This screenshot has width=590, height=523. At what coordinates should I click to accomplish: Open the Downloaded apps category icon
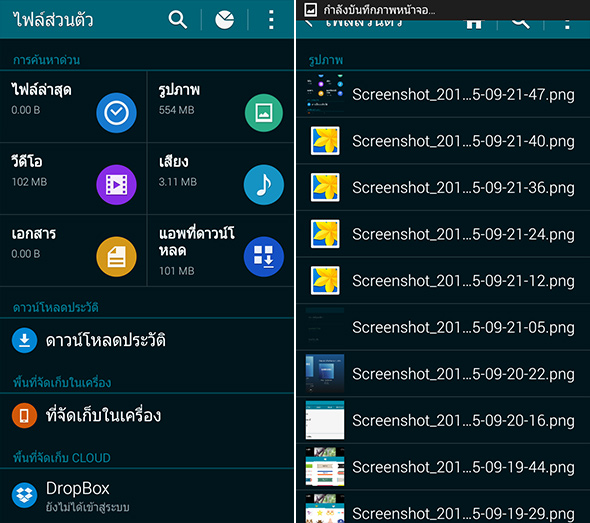(264, 257)
